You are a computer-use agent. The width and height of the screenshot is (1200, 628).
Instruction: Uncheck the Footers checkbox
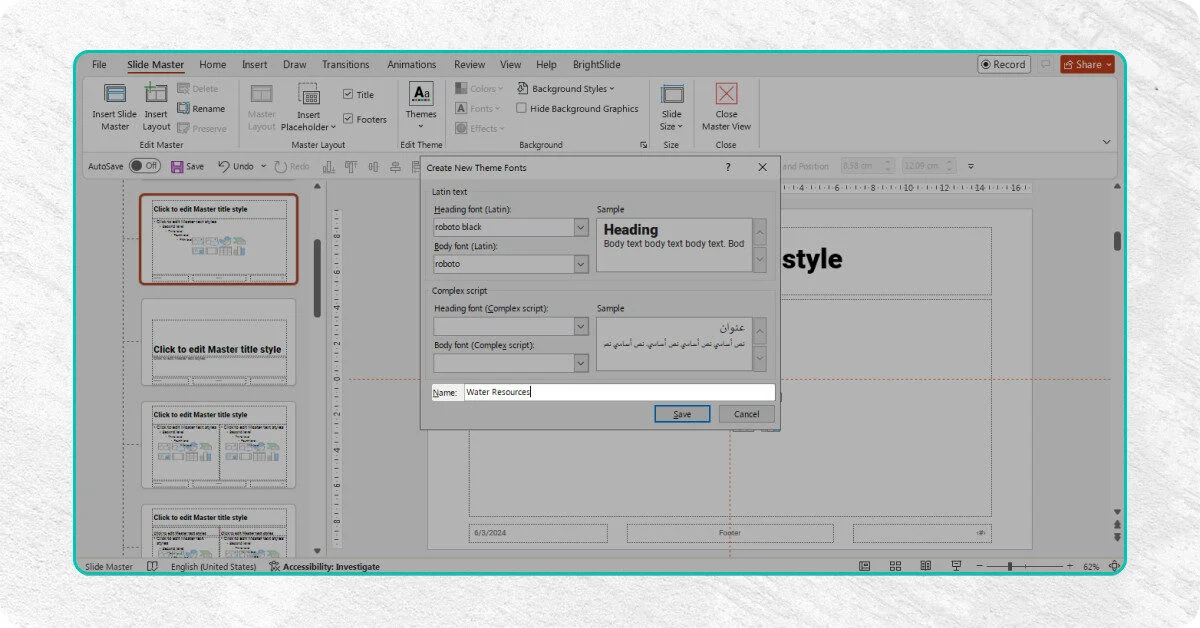pos(348,119)
